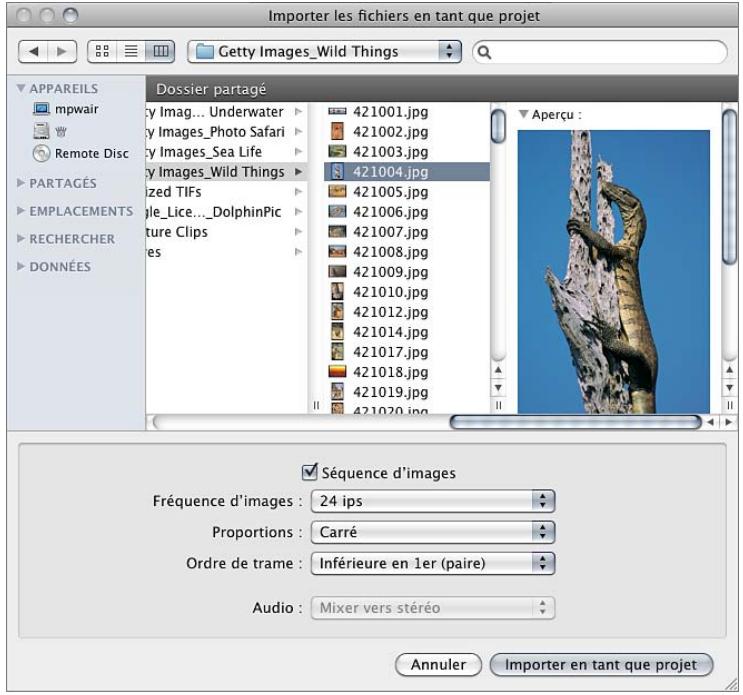Click Importer en tant que projet button
The width and height of the screenshot is (743, 695).
[x=601, y=665]
